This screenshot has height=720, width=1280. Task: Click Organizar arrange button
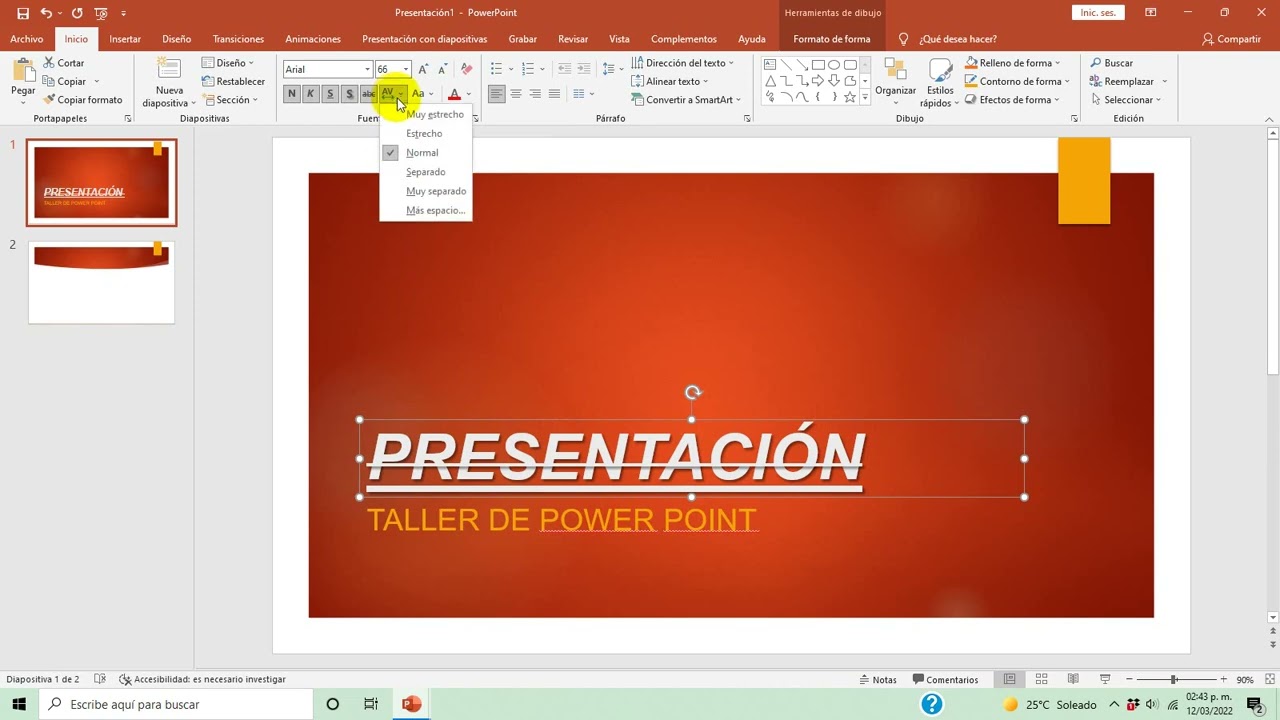point(896,82)
